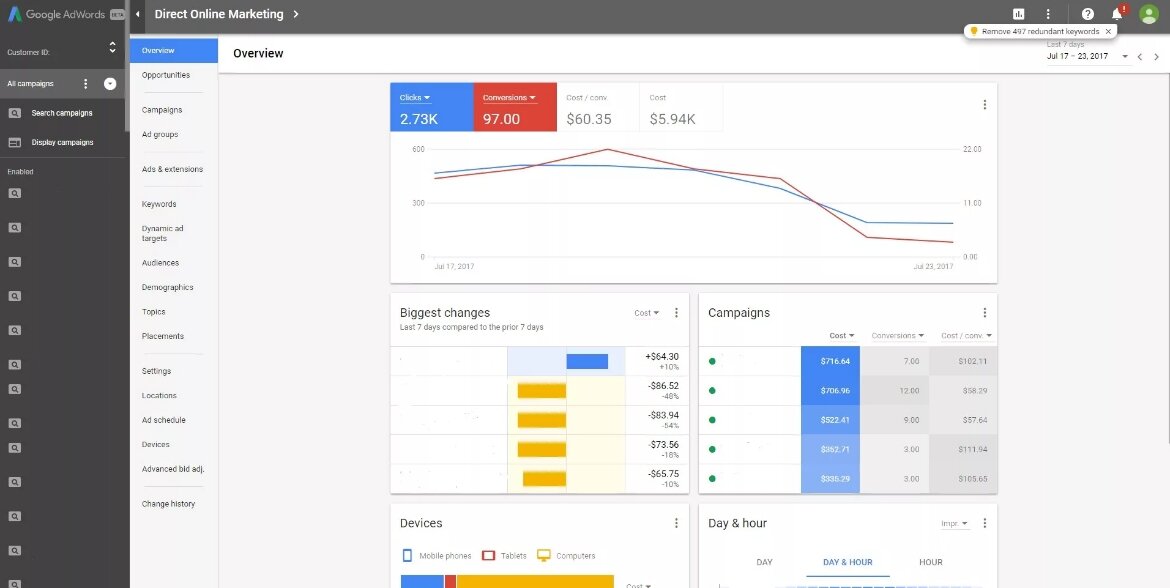Open the Opportunities page
Image resolution: width=1170 pixels, height=588 pixels.
pos(166,75)
